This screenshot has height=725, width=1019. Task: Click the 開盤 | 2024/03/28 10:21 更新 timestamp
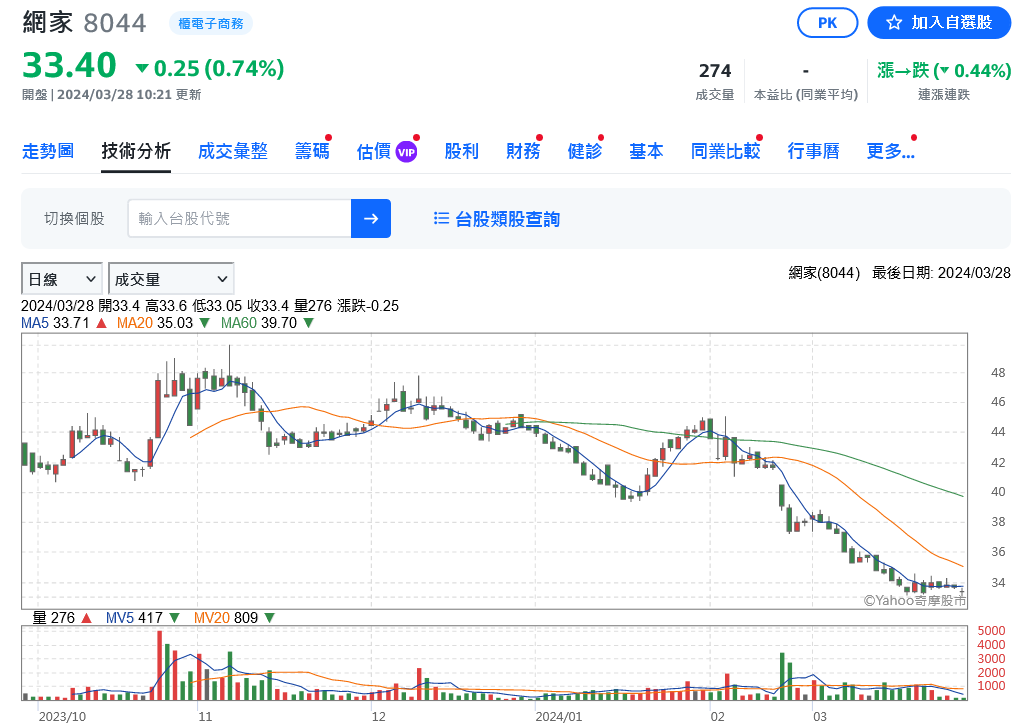[x=112, y=94]
